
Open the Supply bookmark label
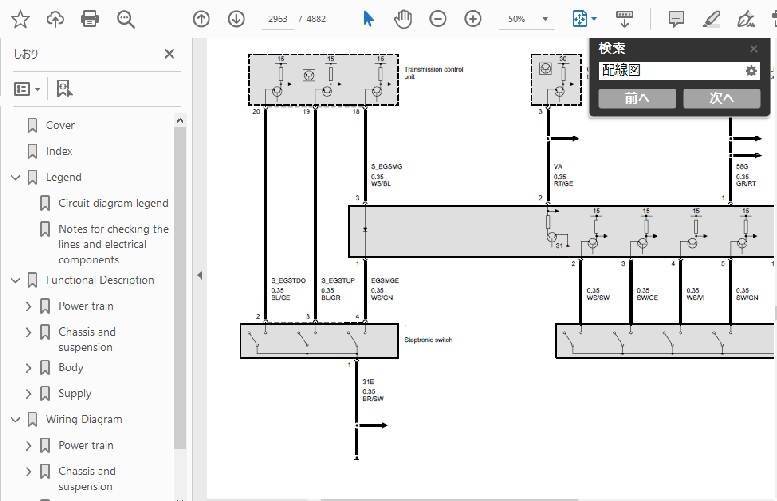coord(75,393)
